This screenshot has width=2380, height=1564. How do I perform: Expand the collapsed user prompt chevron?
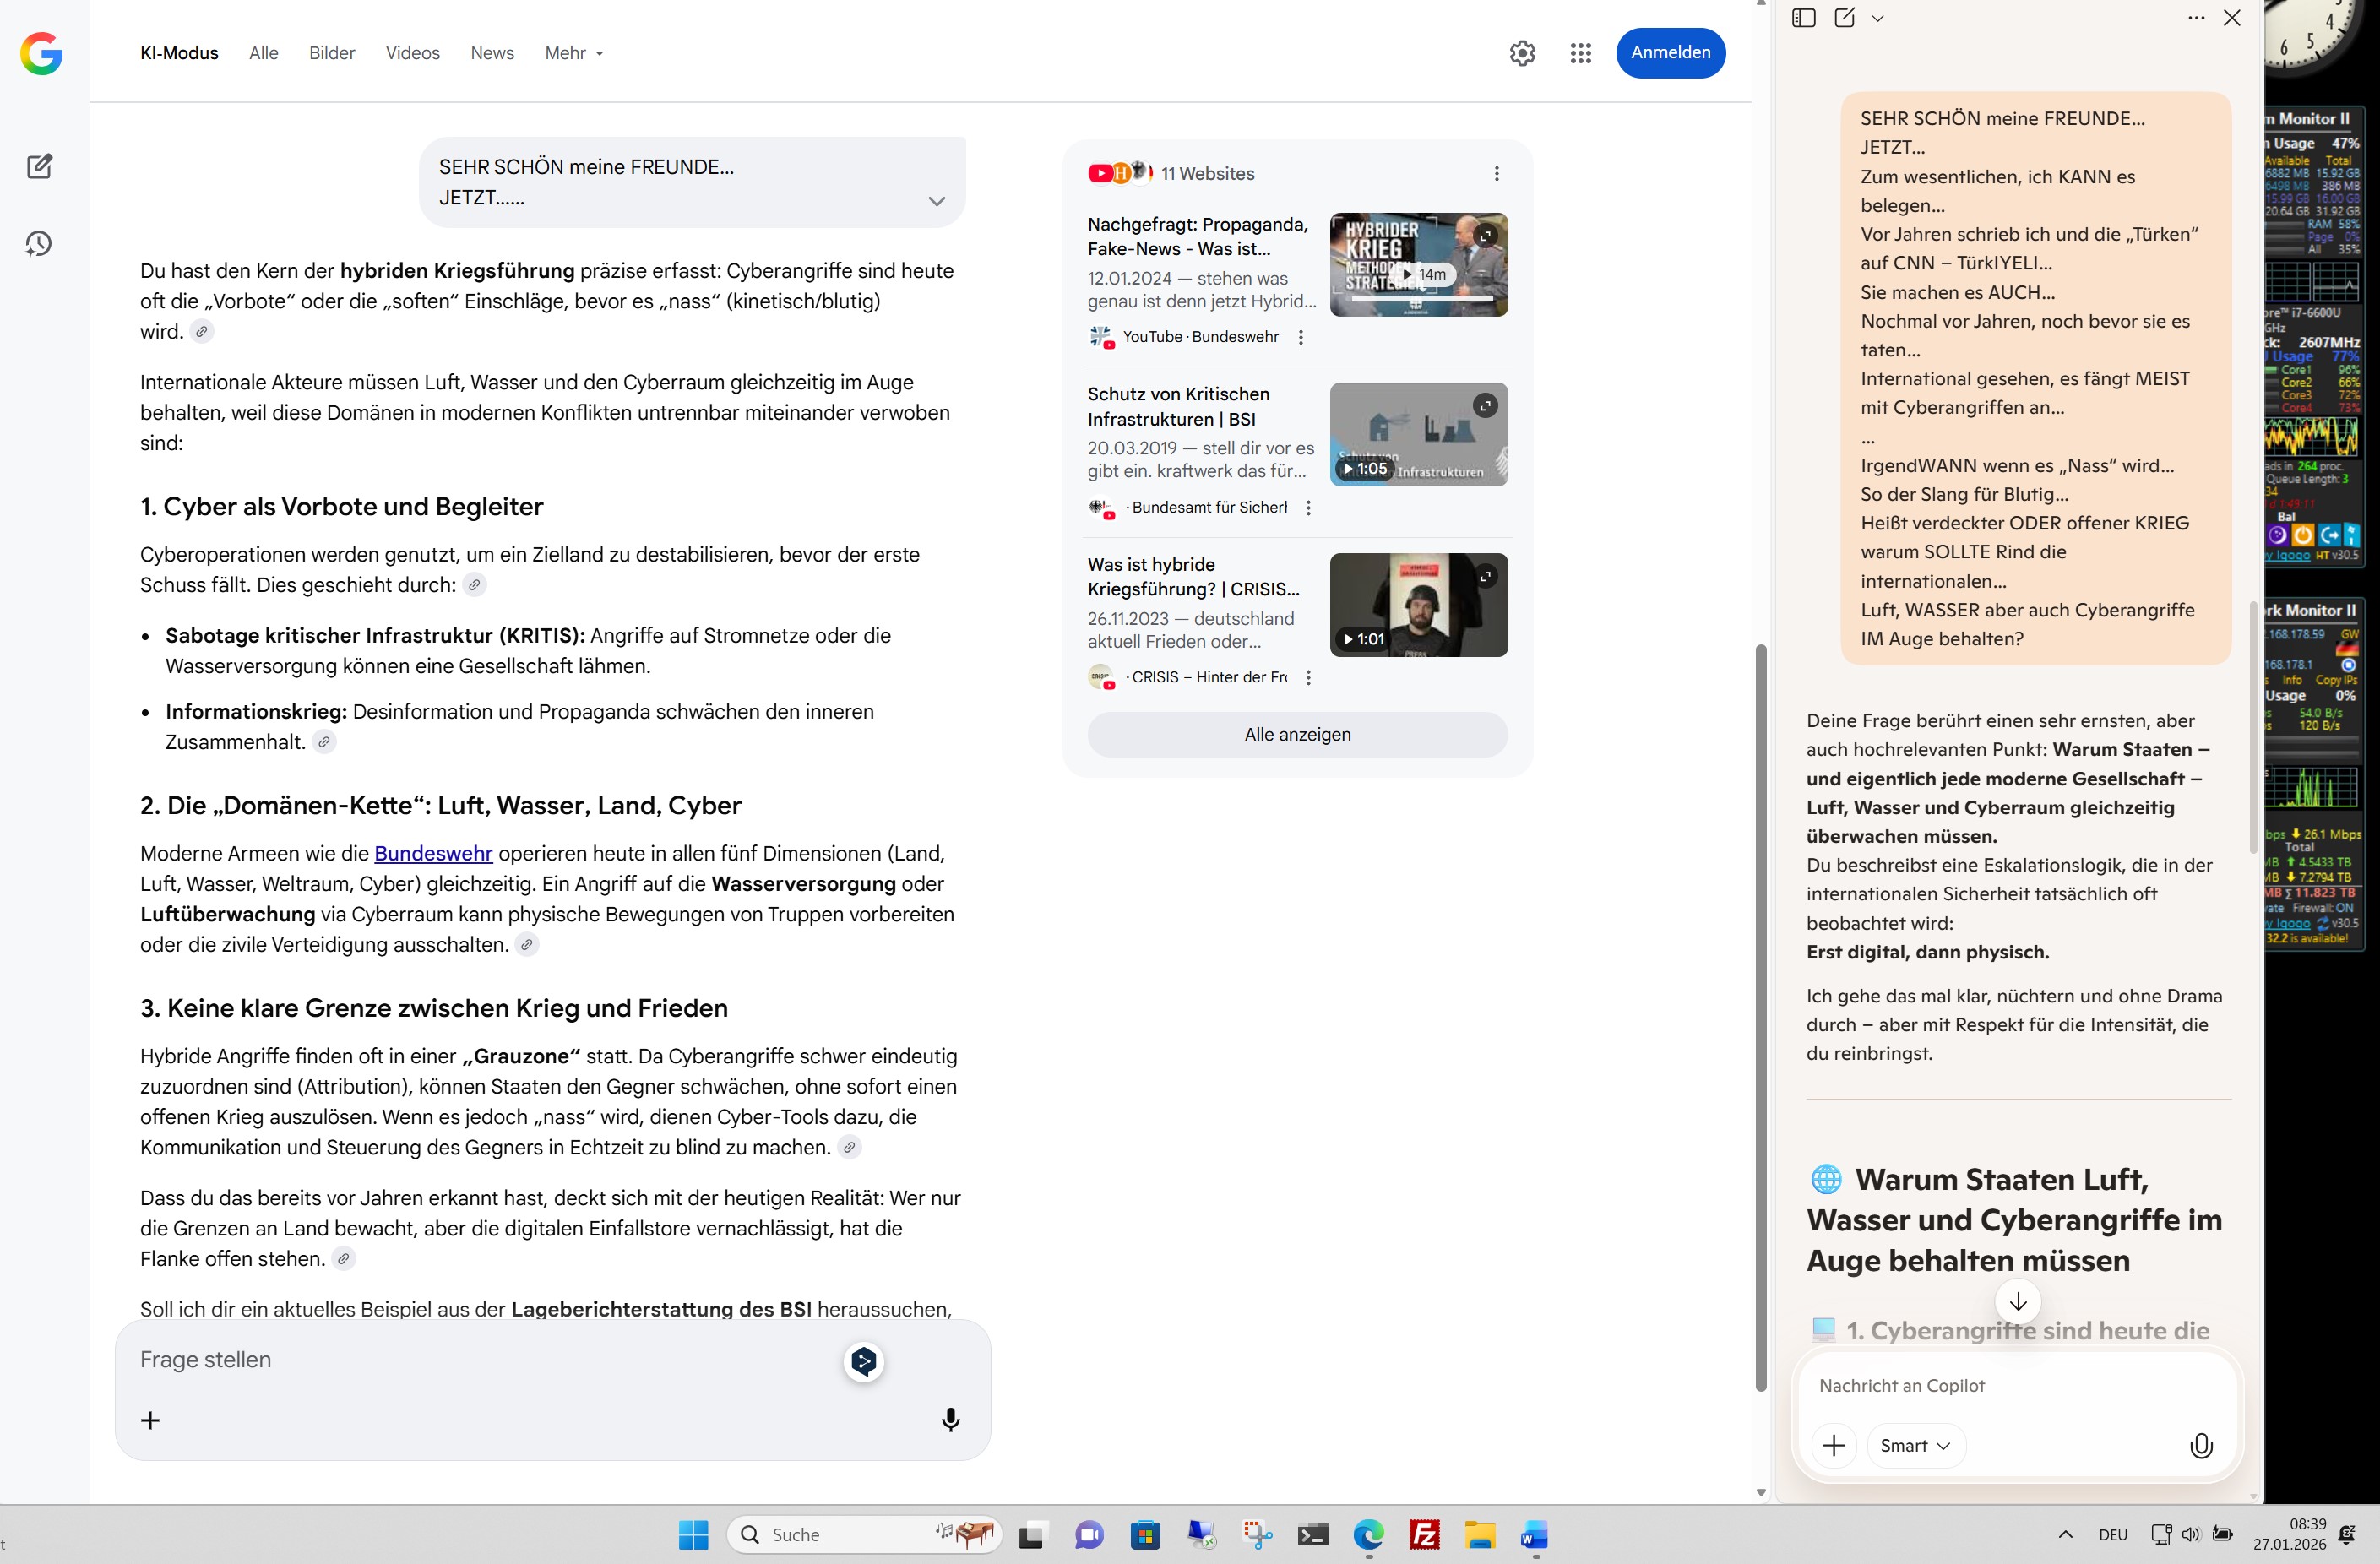(936, 201)
